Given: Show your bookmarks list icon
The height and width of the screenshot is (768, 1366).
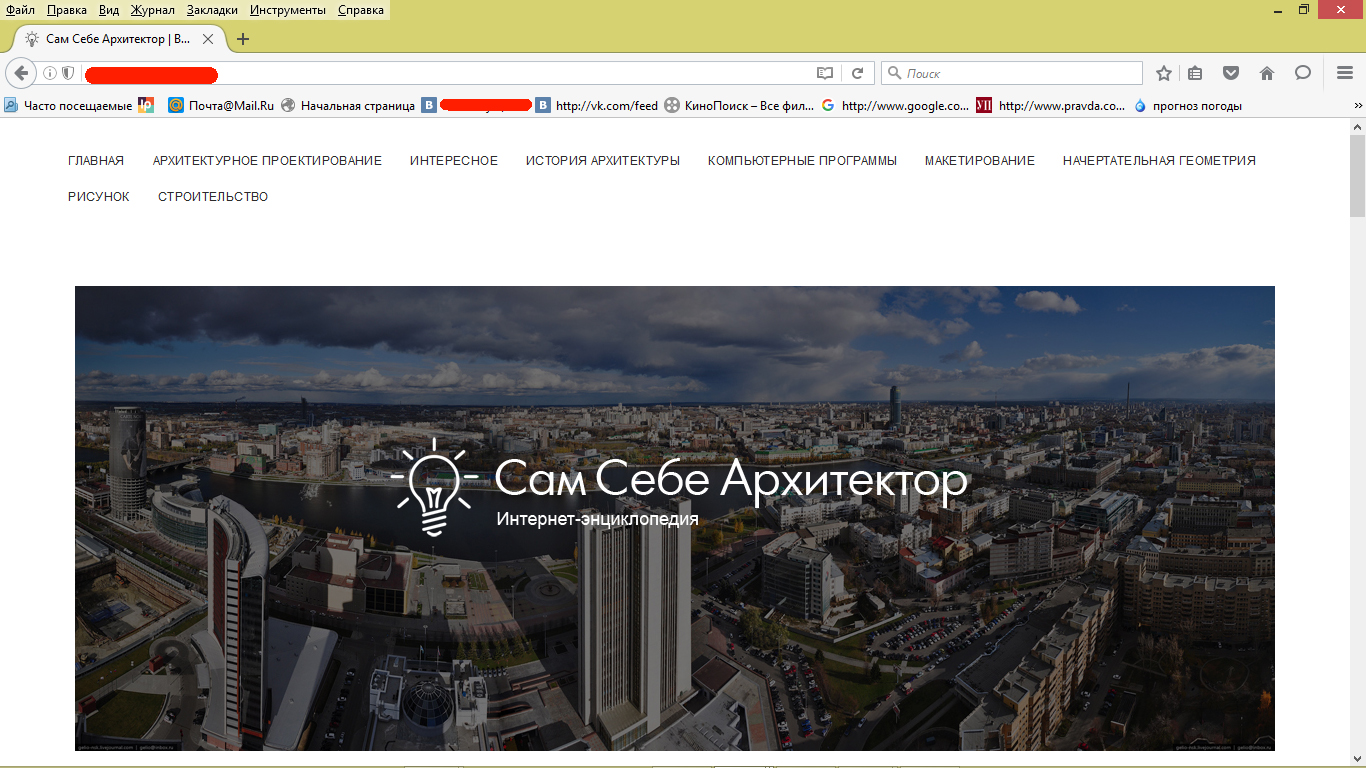Looking at the screenshot, I should click(1195, 73).
